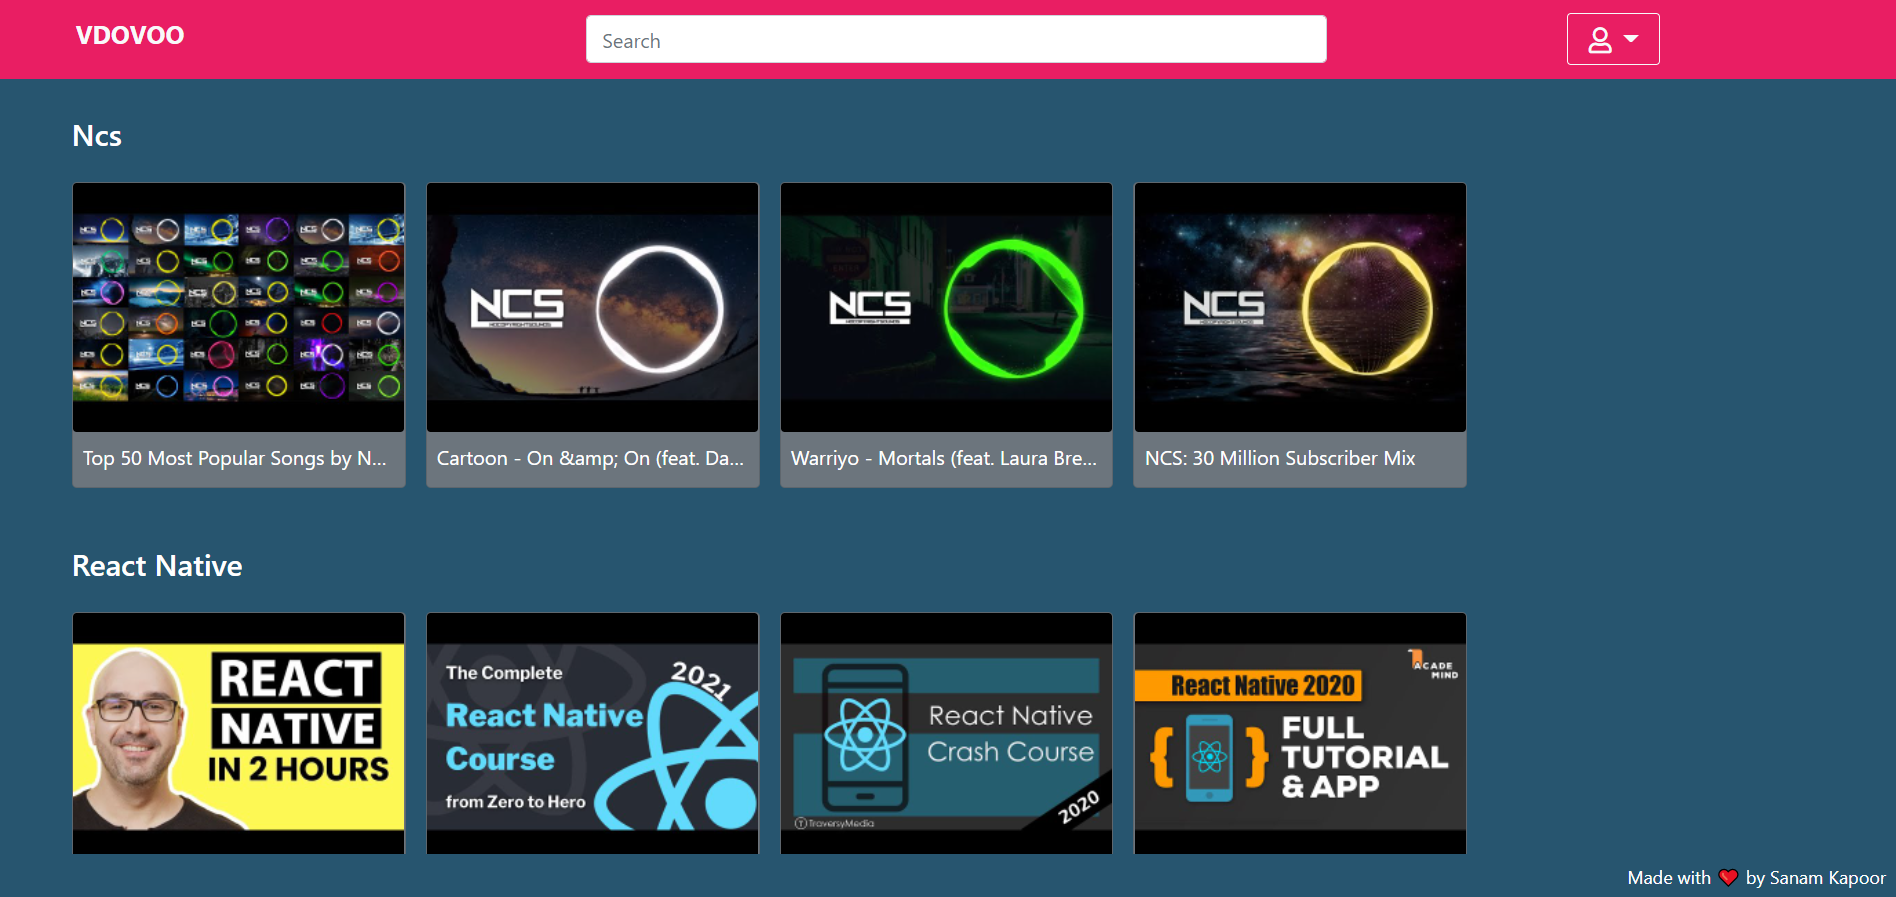Open React Native Crash Course 2020 video
The image size is (1896, 897).
[946, 734]
